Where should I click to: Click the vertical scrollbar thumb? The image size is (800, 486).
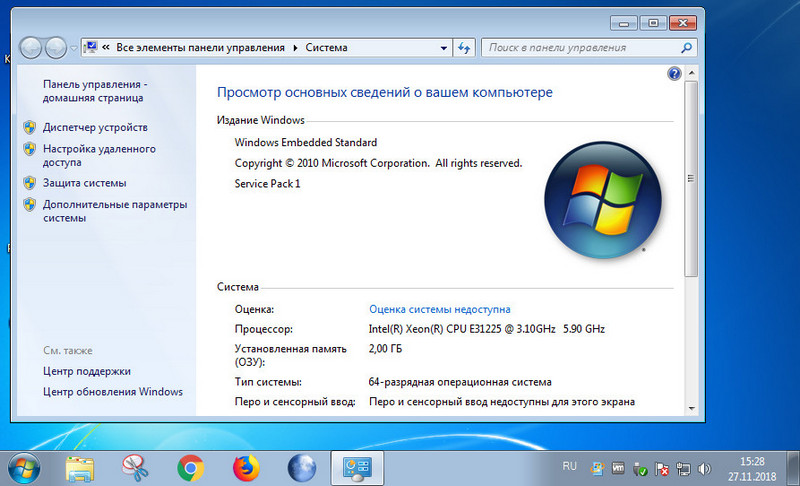pos(691,178)
